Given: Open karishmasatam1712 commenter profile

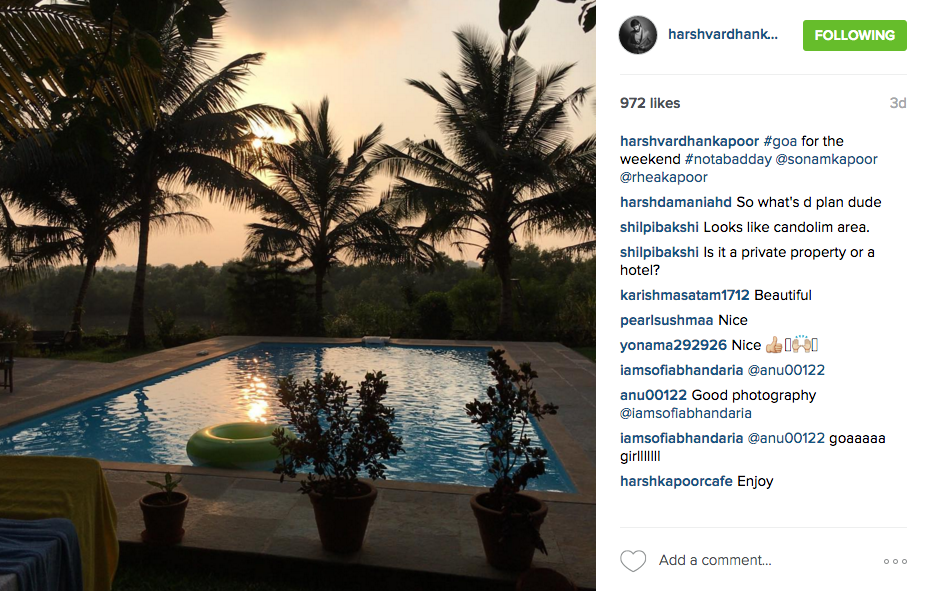Looking at the screenshot, I should tap(684, 295).
